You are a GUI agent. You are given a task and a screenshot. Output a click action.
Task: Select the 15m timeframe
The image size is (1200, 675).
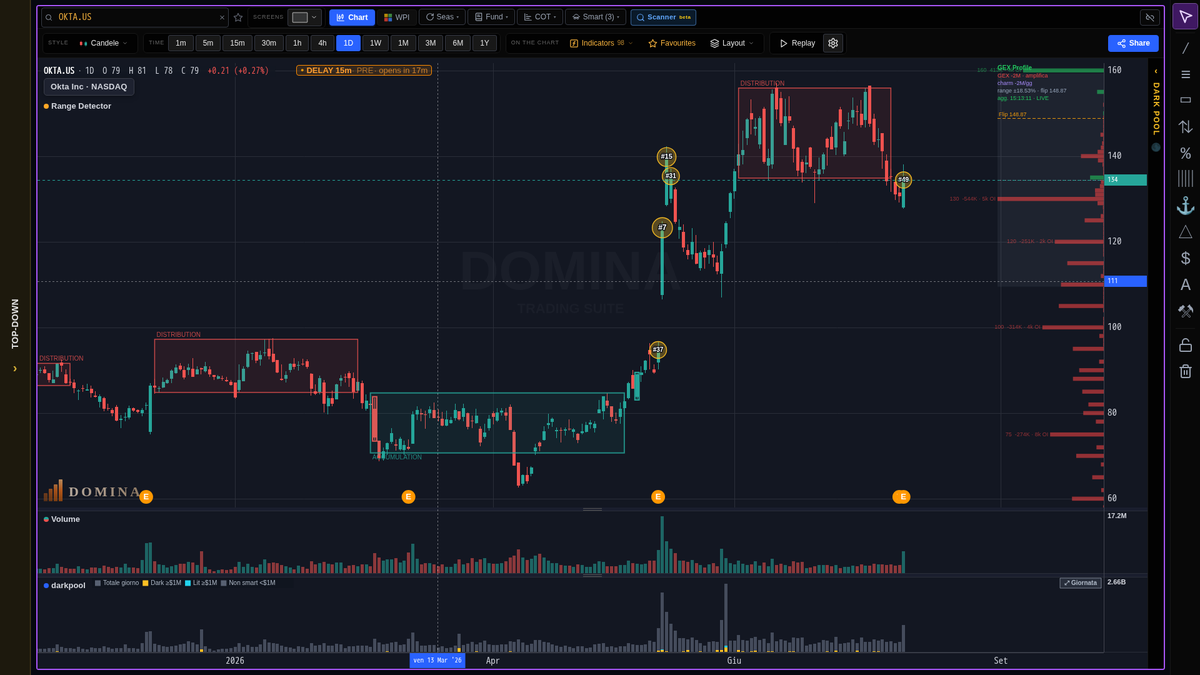pyautogui.click(x=237, y=43)
